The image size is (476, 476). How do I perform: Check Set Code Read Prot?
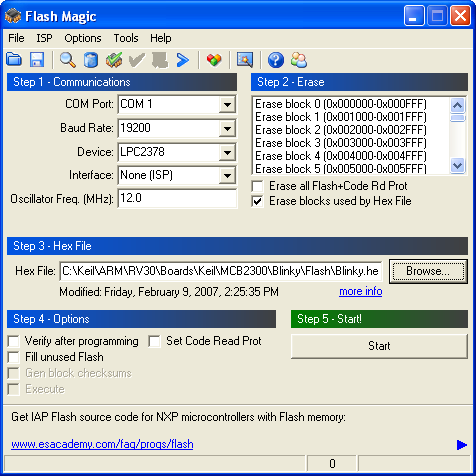pos(154,341)
